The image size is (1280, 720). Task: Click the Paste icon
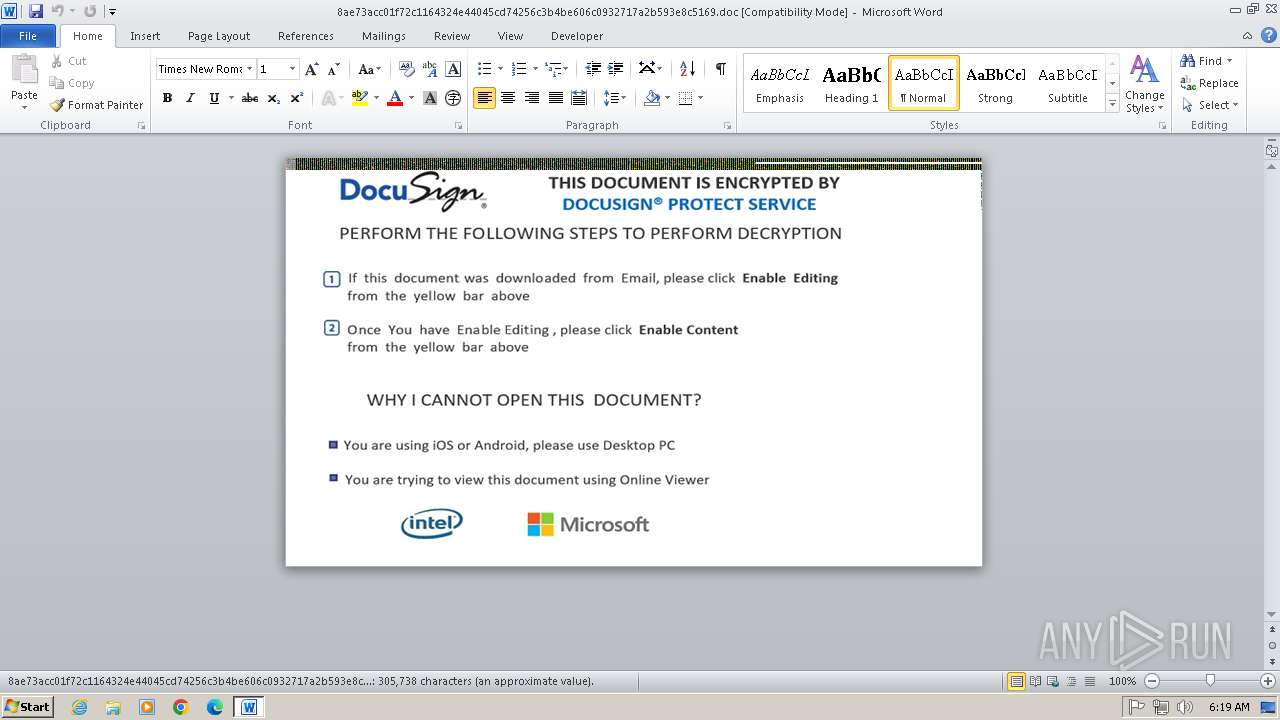click(24, 72)
